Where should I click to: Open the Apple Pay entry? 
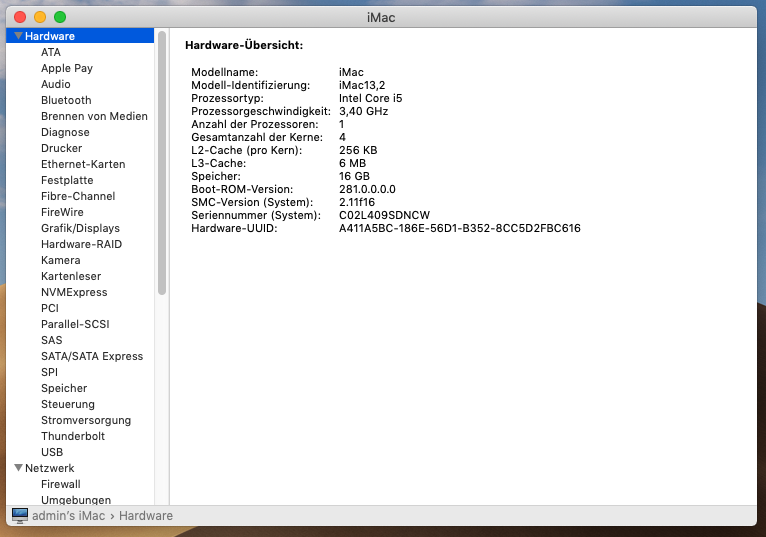point(67,68)
